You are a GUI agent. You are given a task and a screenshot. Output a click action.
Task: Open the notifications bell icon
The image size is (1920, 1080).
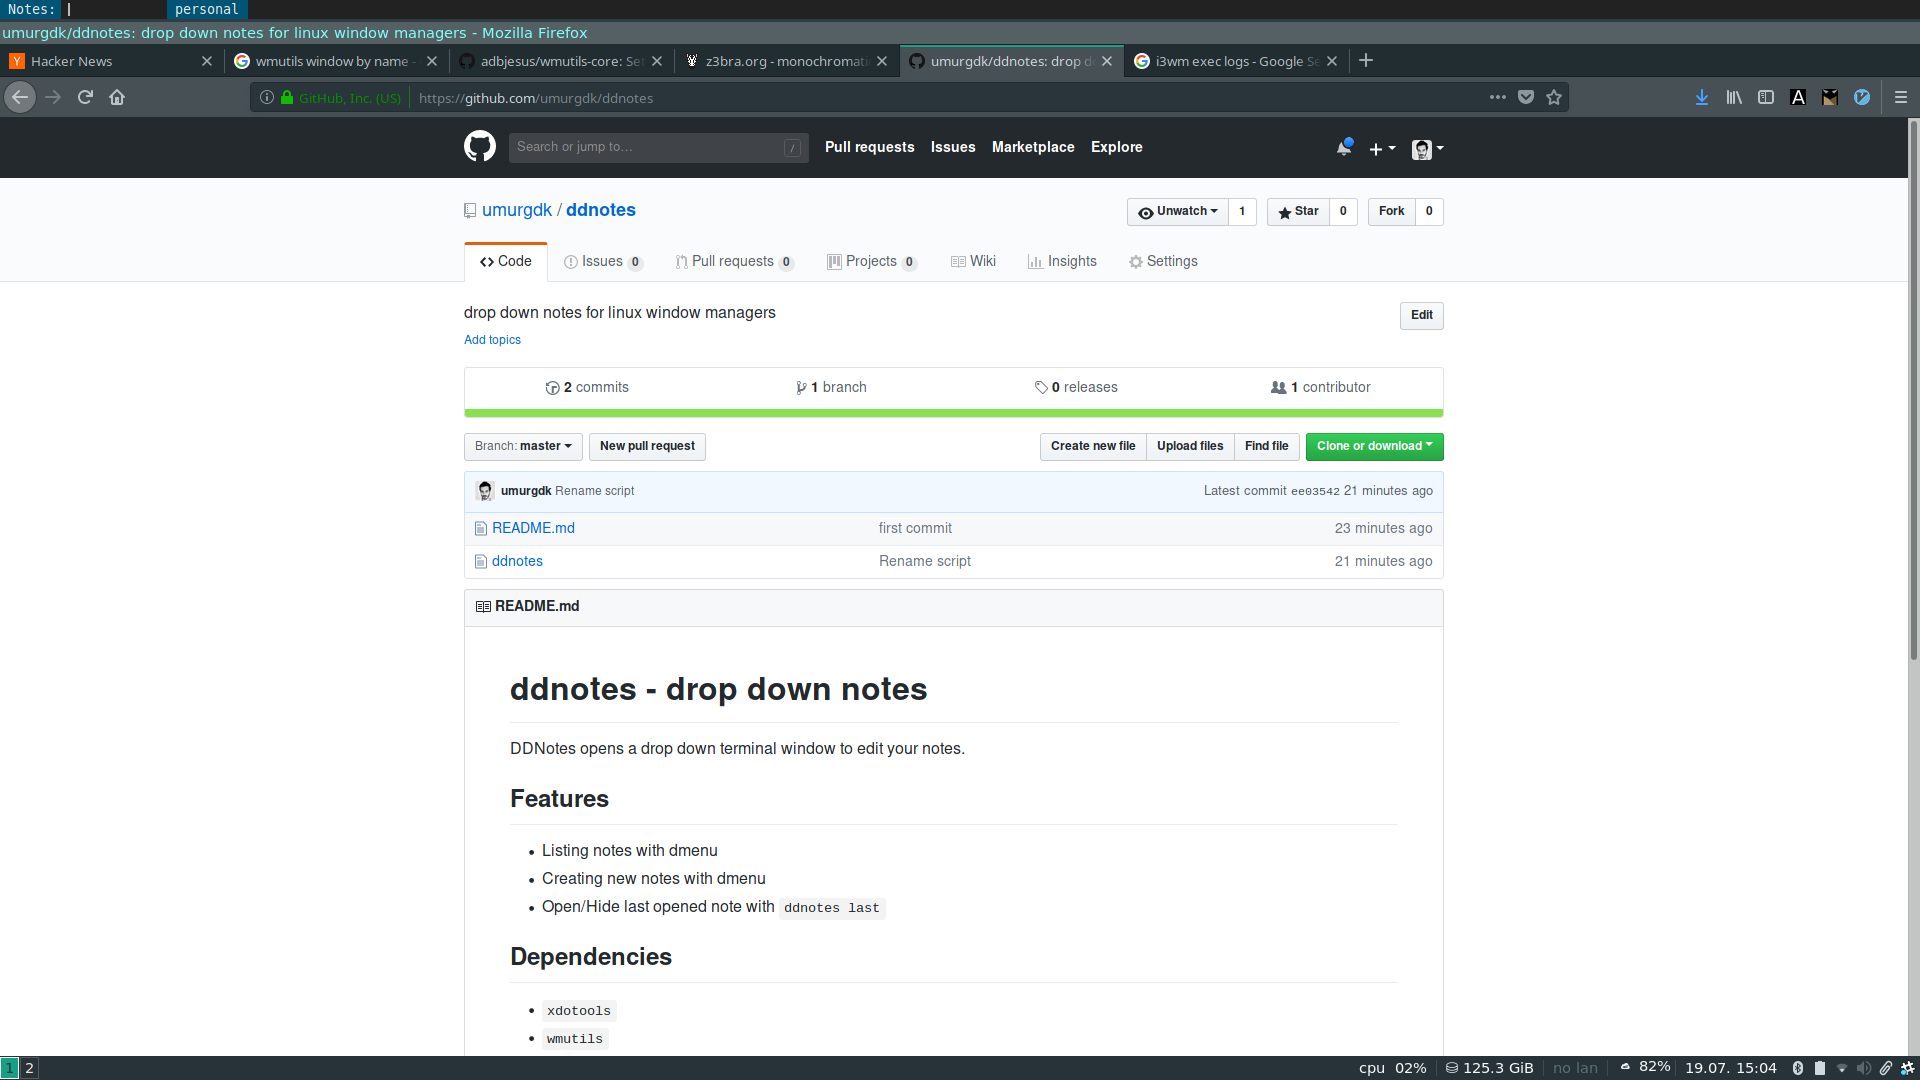(x=1344, y=148)
